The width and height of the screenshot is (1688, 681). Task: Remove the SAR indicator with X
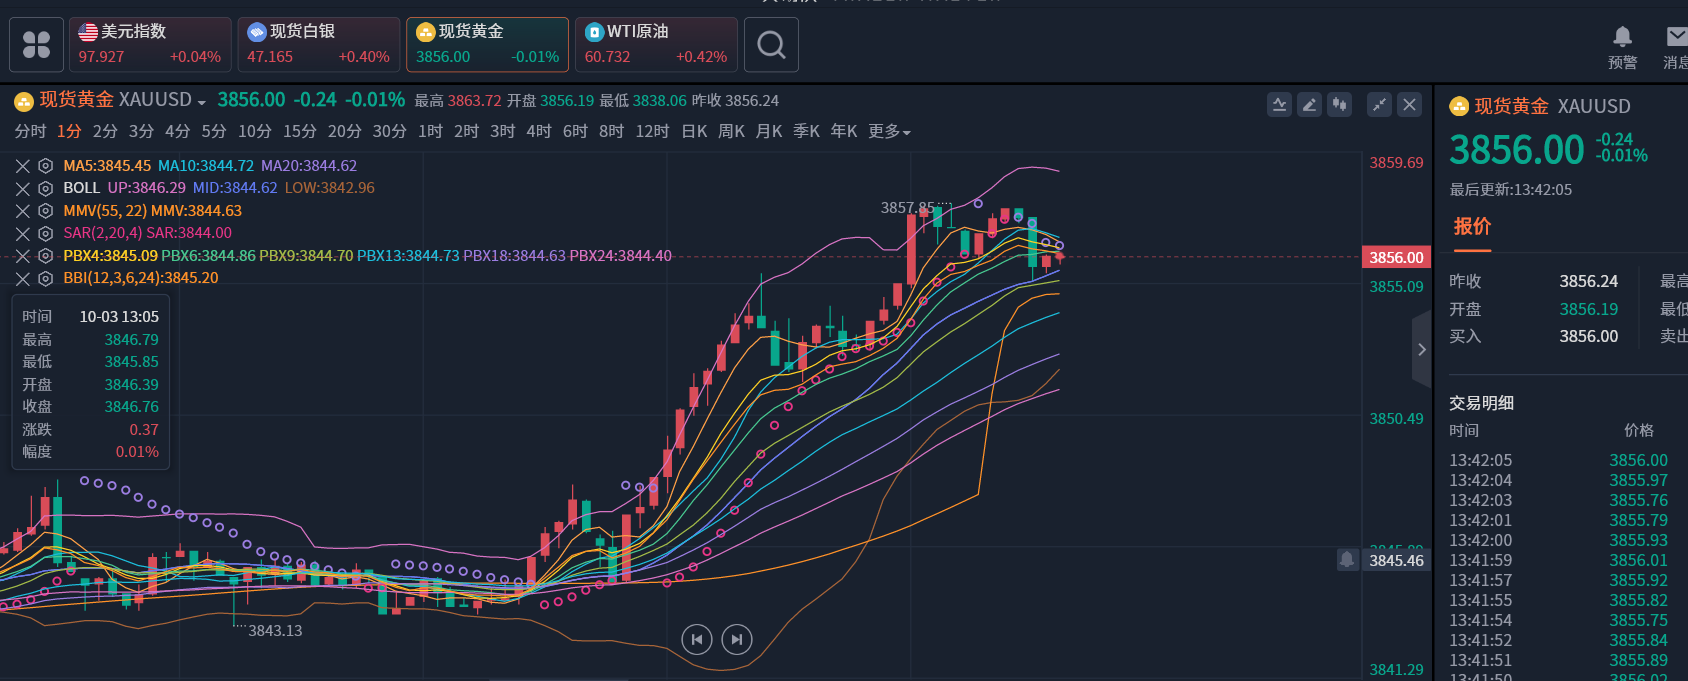(x=22, y=233)
